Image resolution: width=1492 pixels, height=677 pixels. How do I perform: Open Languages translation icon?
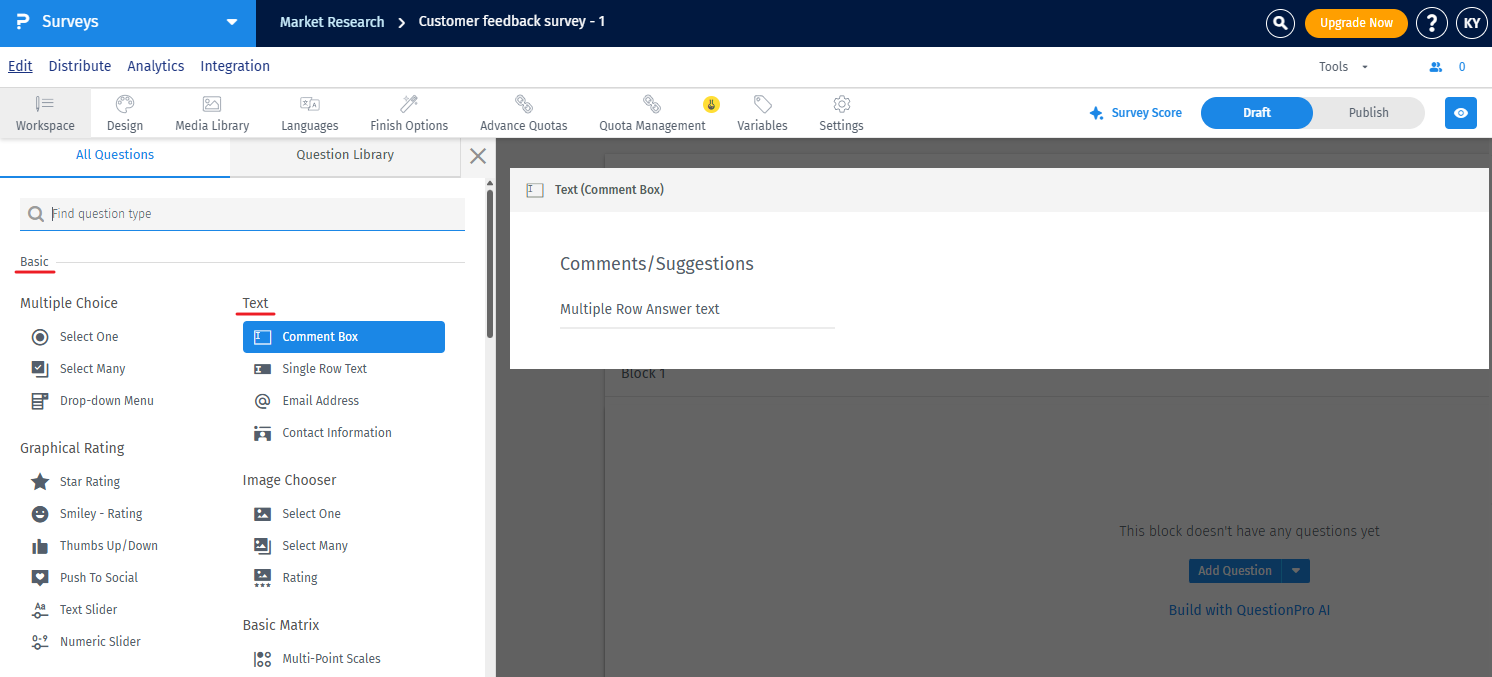(310, 104)
